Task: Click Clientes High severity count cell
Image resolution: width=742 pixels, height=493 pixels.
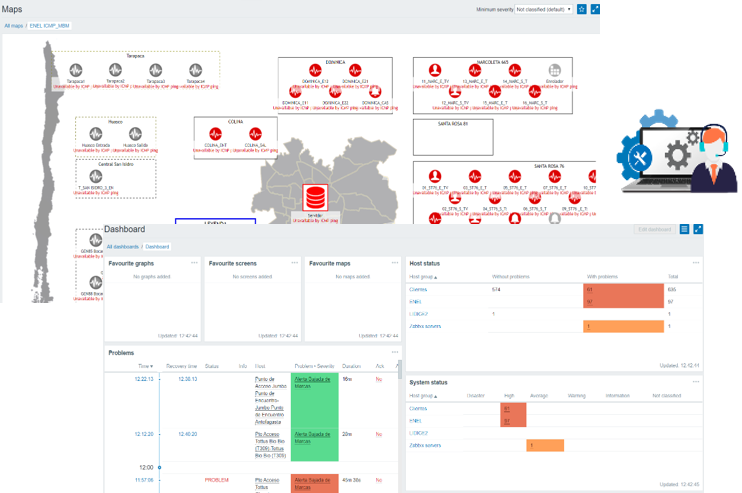Action: pyautogui.click(x=513, y=409)
